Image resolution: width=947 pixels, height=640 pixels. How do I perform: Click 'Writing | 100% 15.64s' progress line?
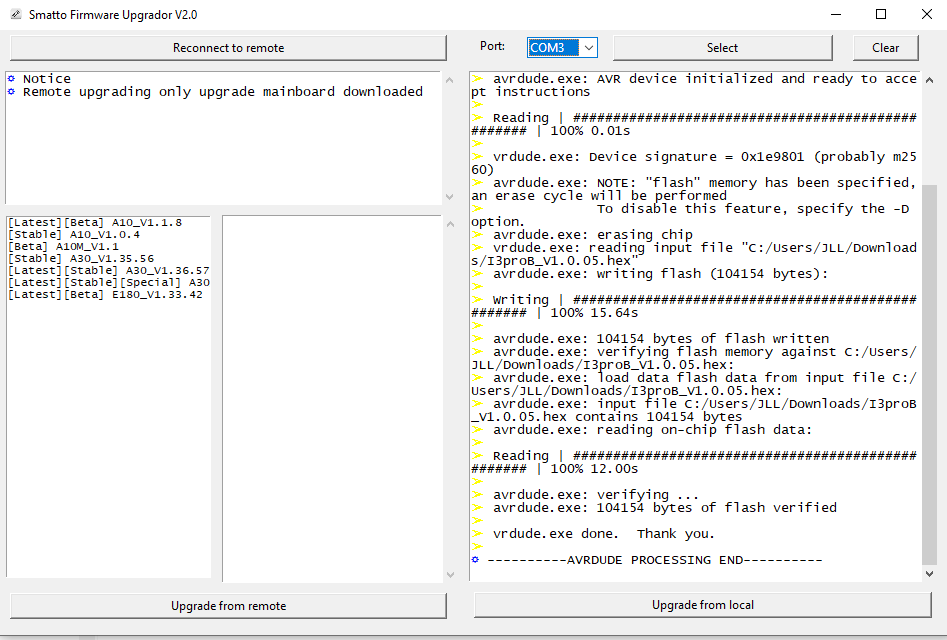click(x=694, y=306)
